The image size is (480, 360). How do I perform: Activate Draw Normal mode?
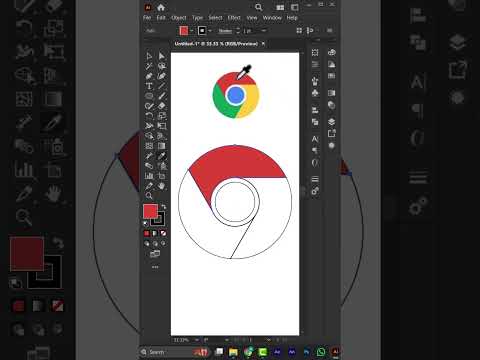point(147,244)
